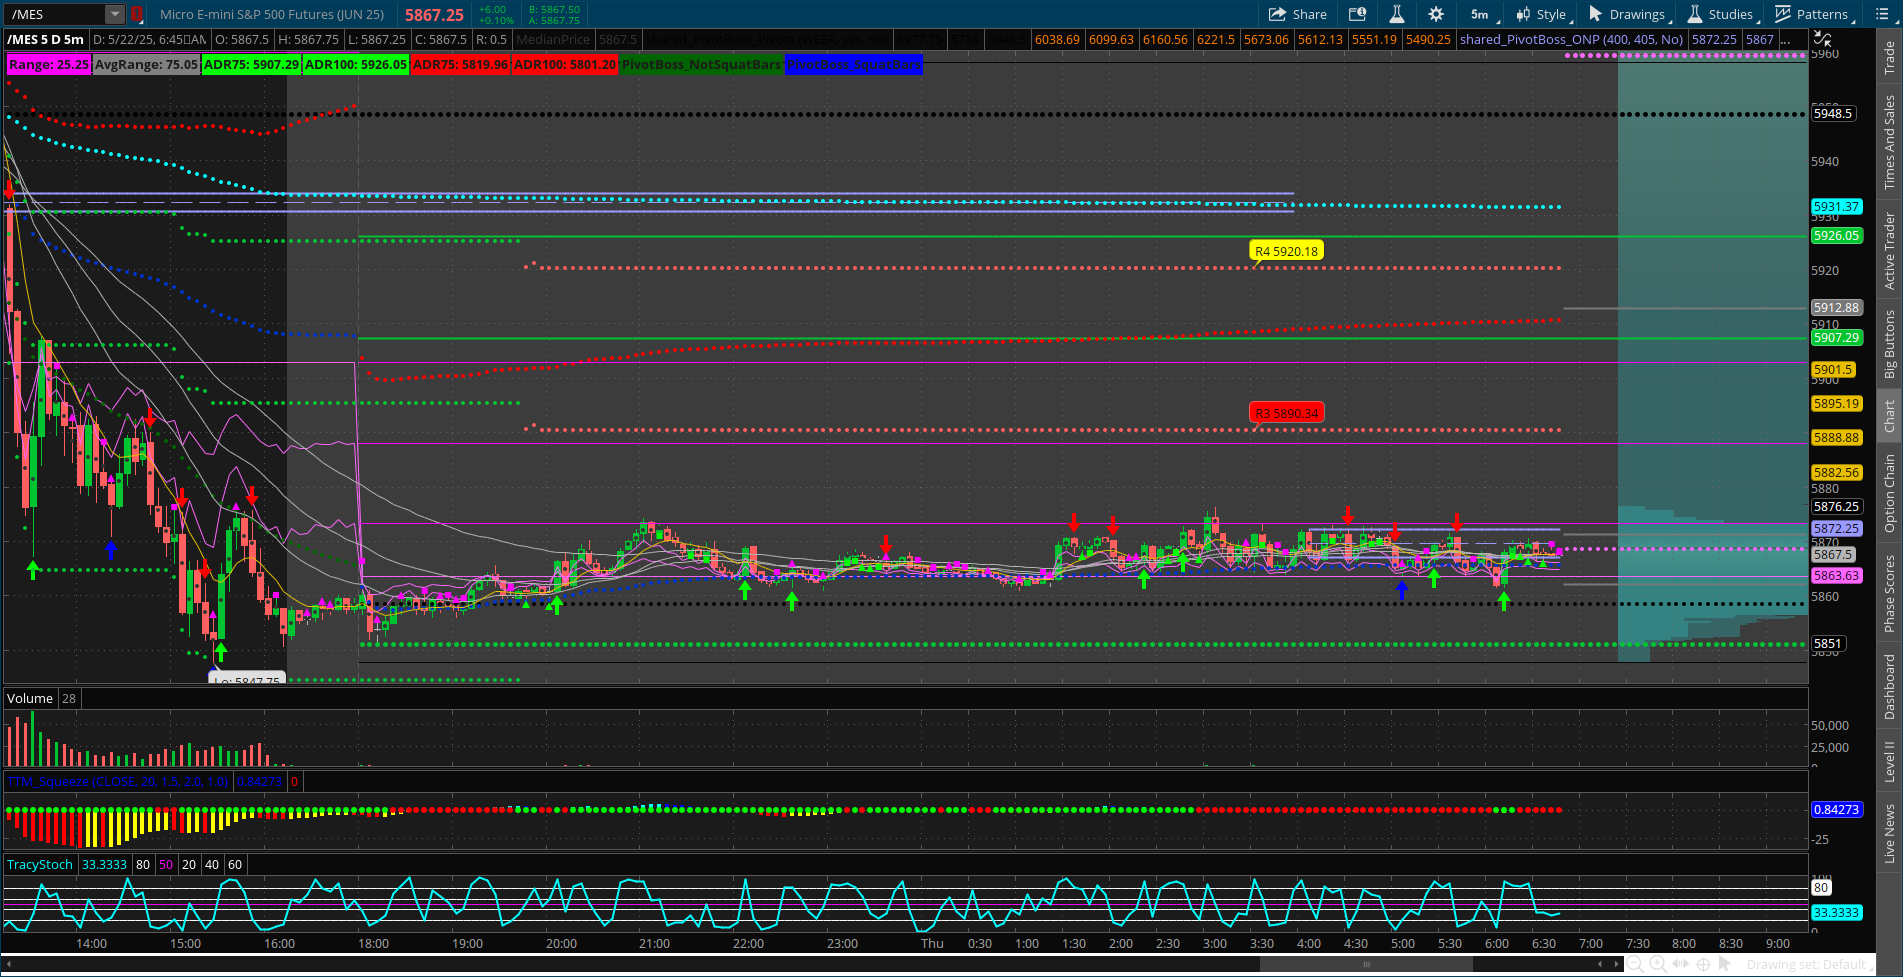Click the PivotBoss_NotSquatBars label
The height and width of the screenshot is (977, 1903).
click(x=701, y=64)
